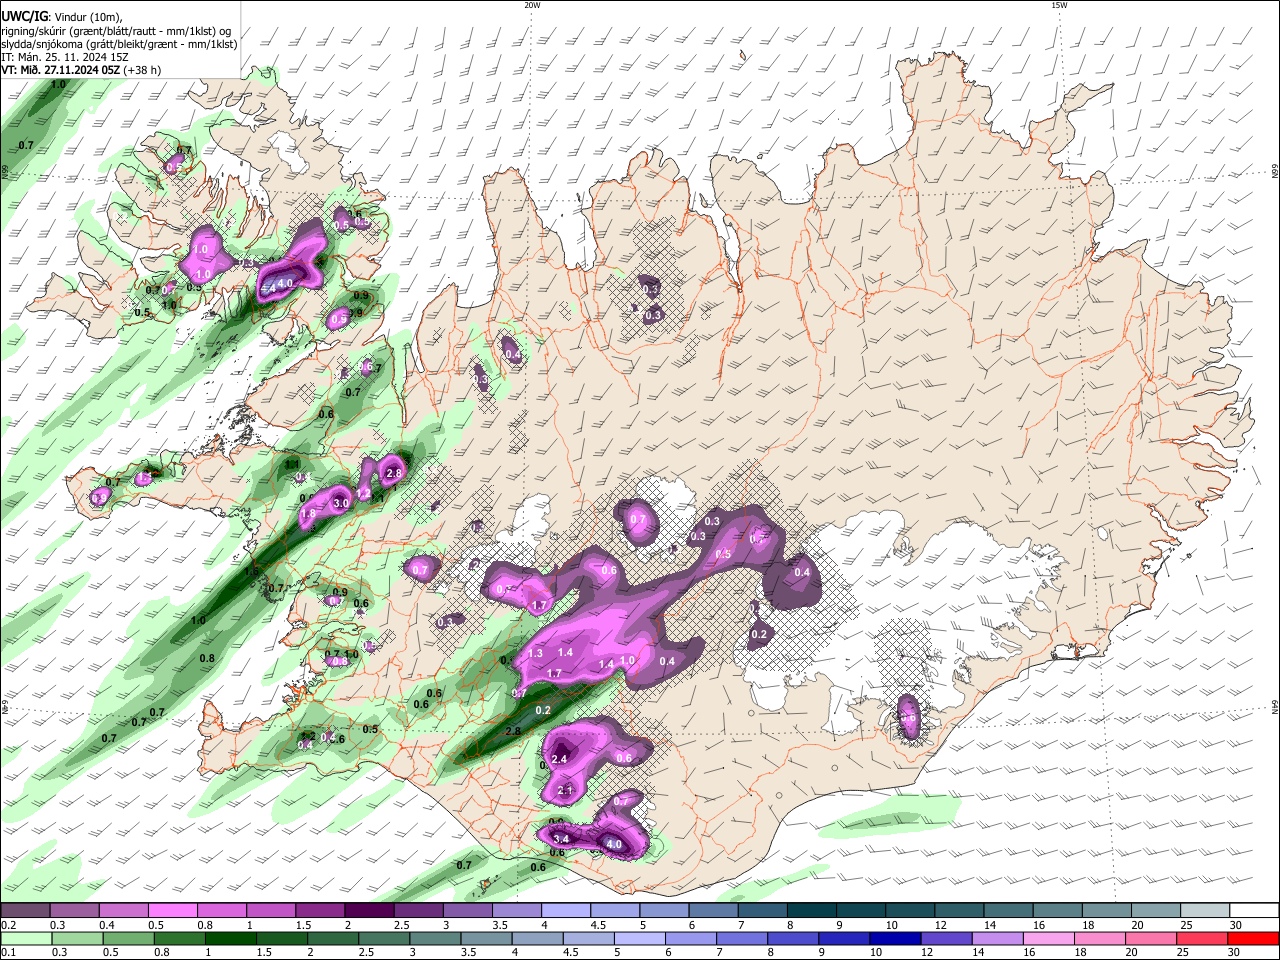
Task: Pick the pale lavender snow swatch between 4 and 4.5
Action: coord(566,911)
